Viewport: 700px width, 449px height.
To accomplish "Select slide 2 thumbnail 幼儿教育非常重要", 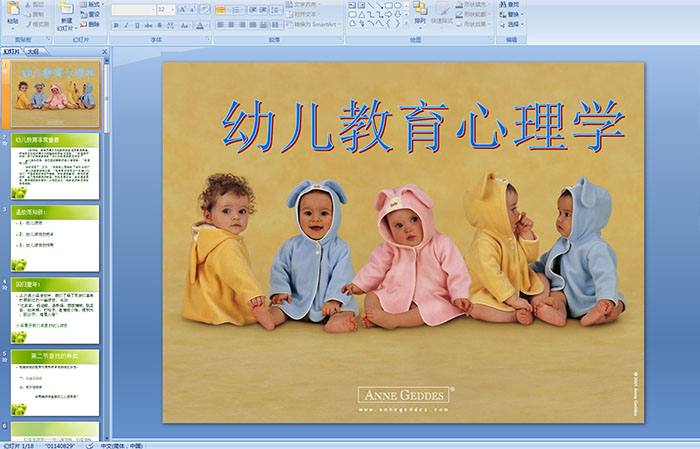I will coord(55,166).
